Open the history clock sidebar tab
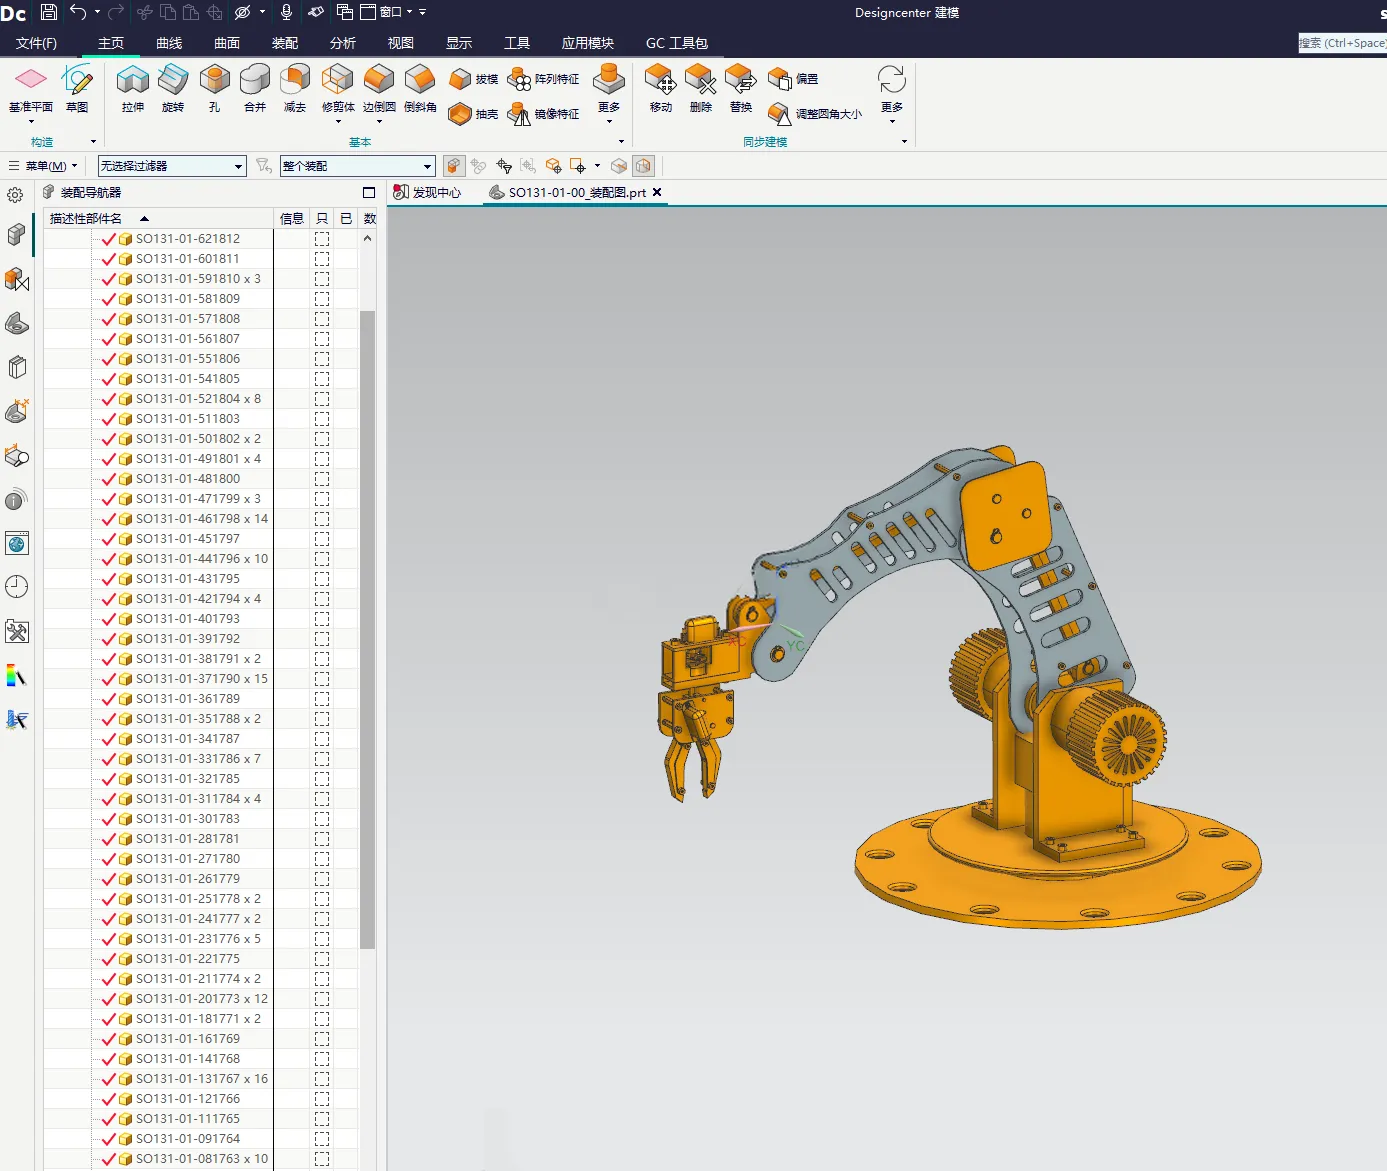The height and width of the screenshot is (1171, 1387). (x=17, y=587)
